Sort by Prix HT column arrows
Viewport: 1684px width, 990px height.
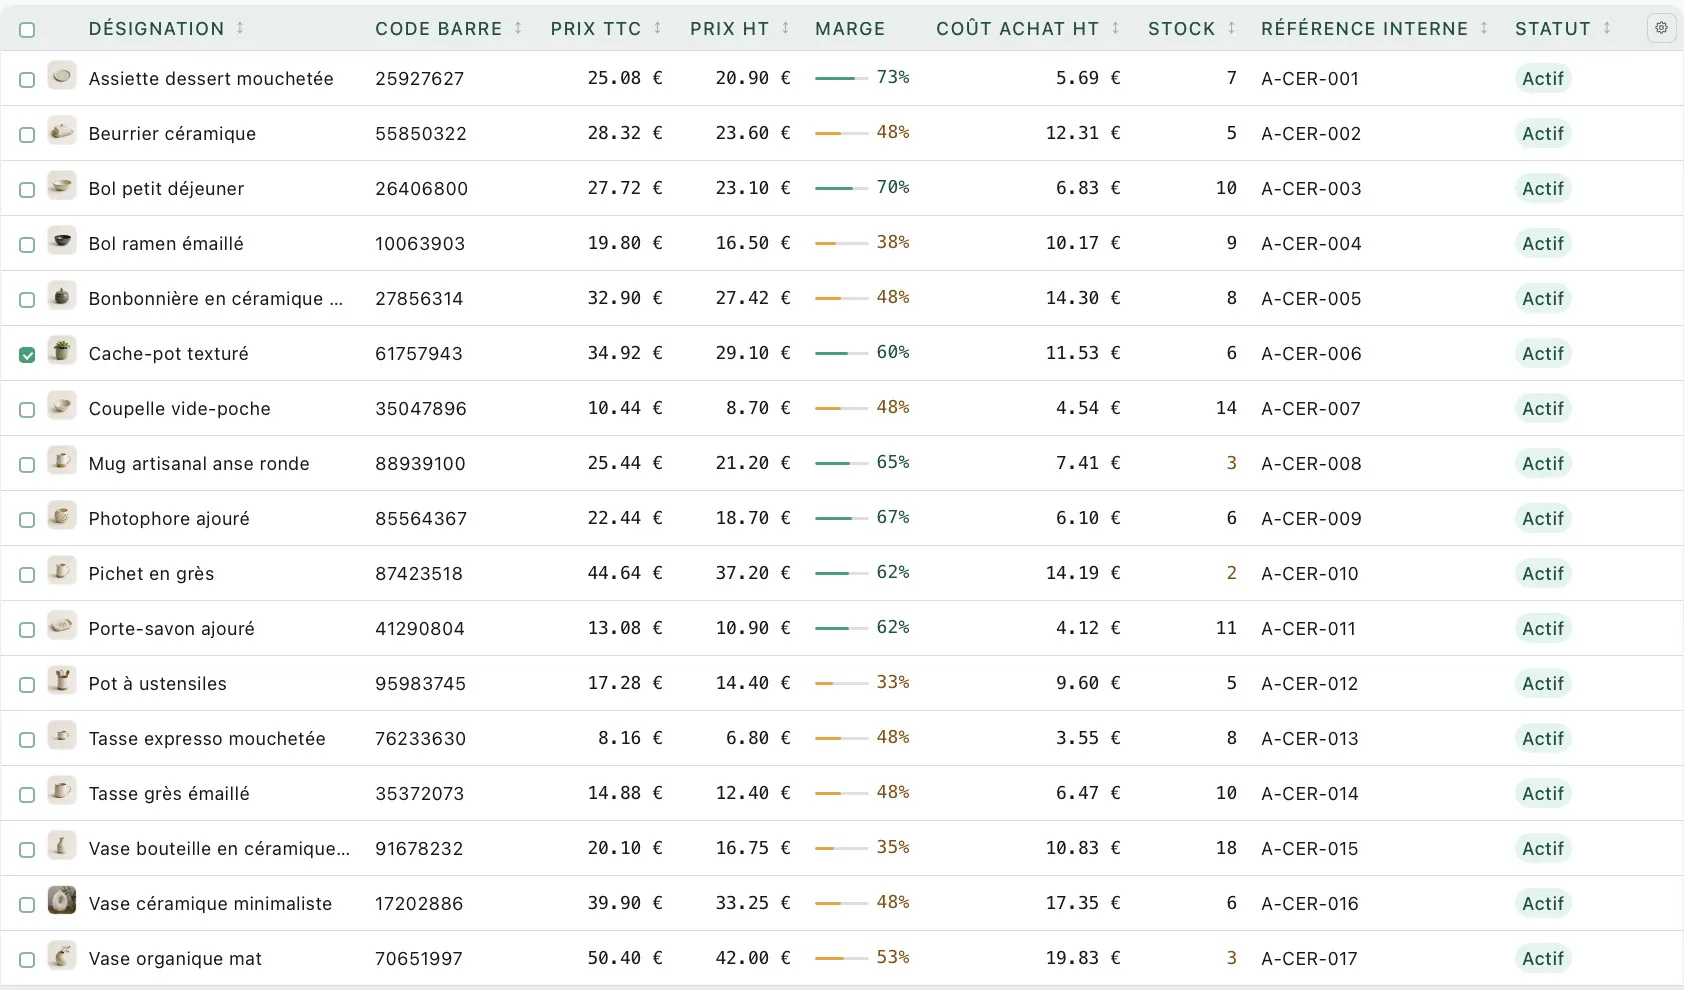tap(785, 29)
